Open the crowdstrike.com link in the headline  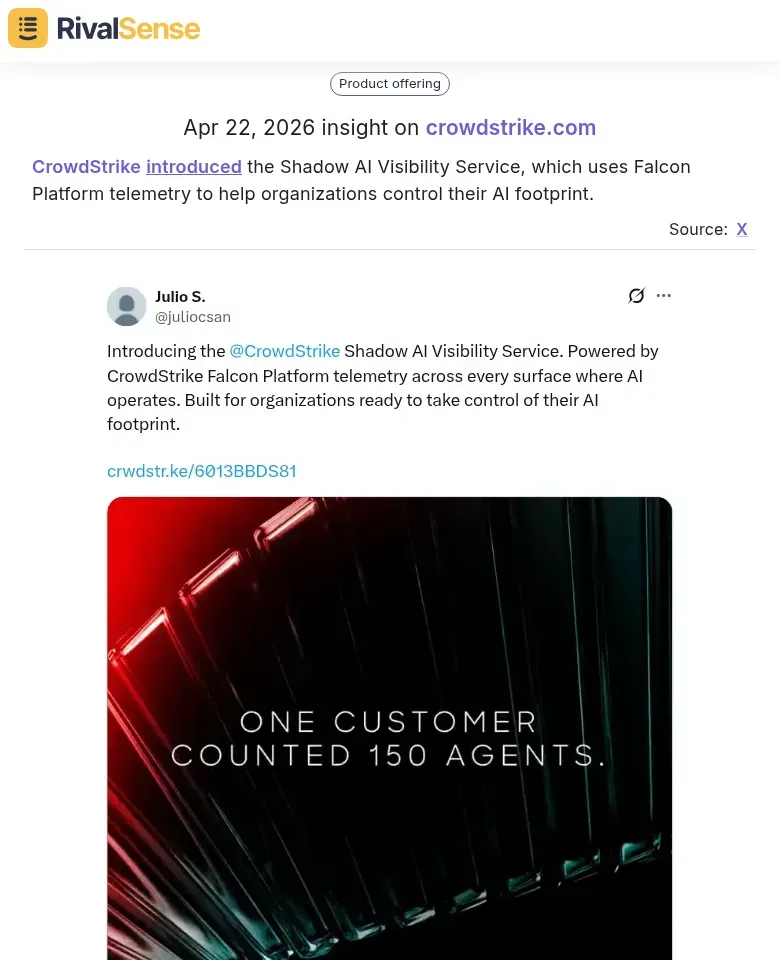coord(511,128)
